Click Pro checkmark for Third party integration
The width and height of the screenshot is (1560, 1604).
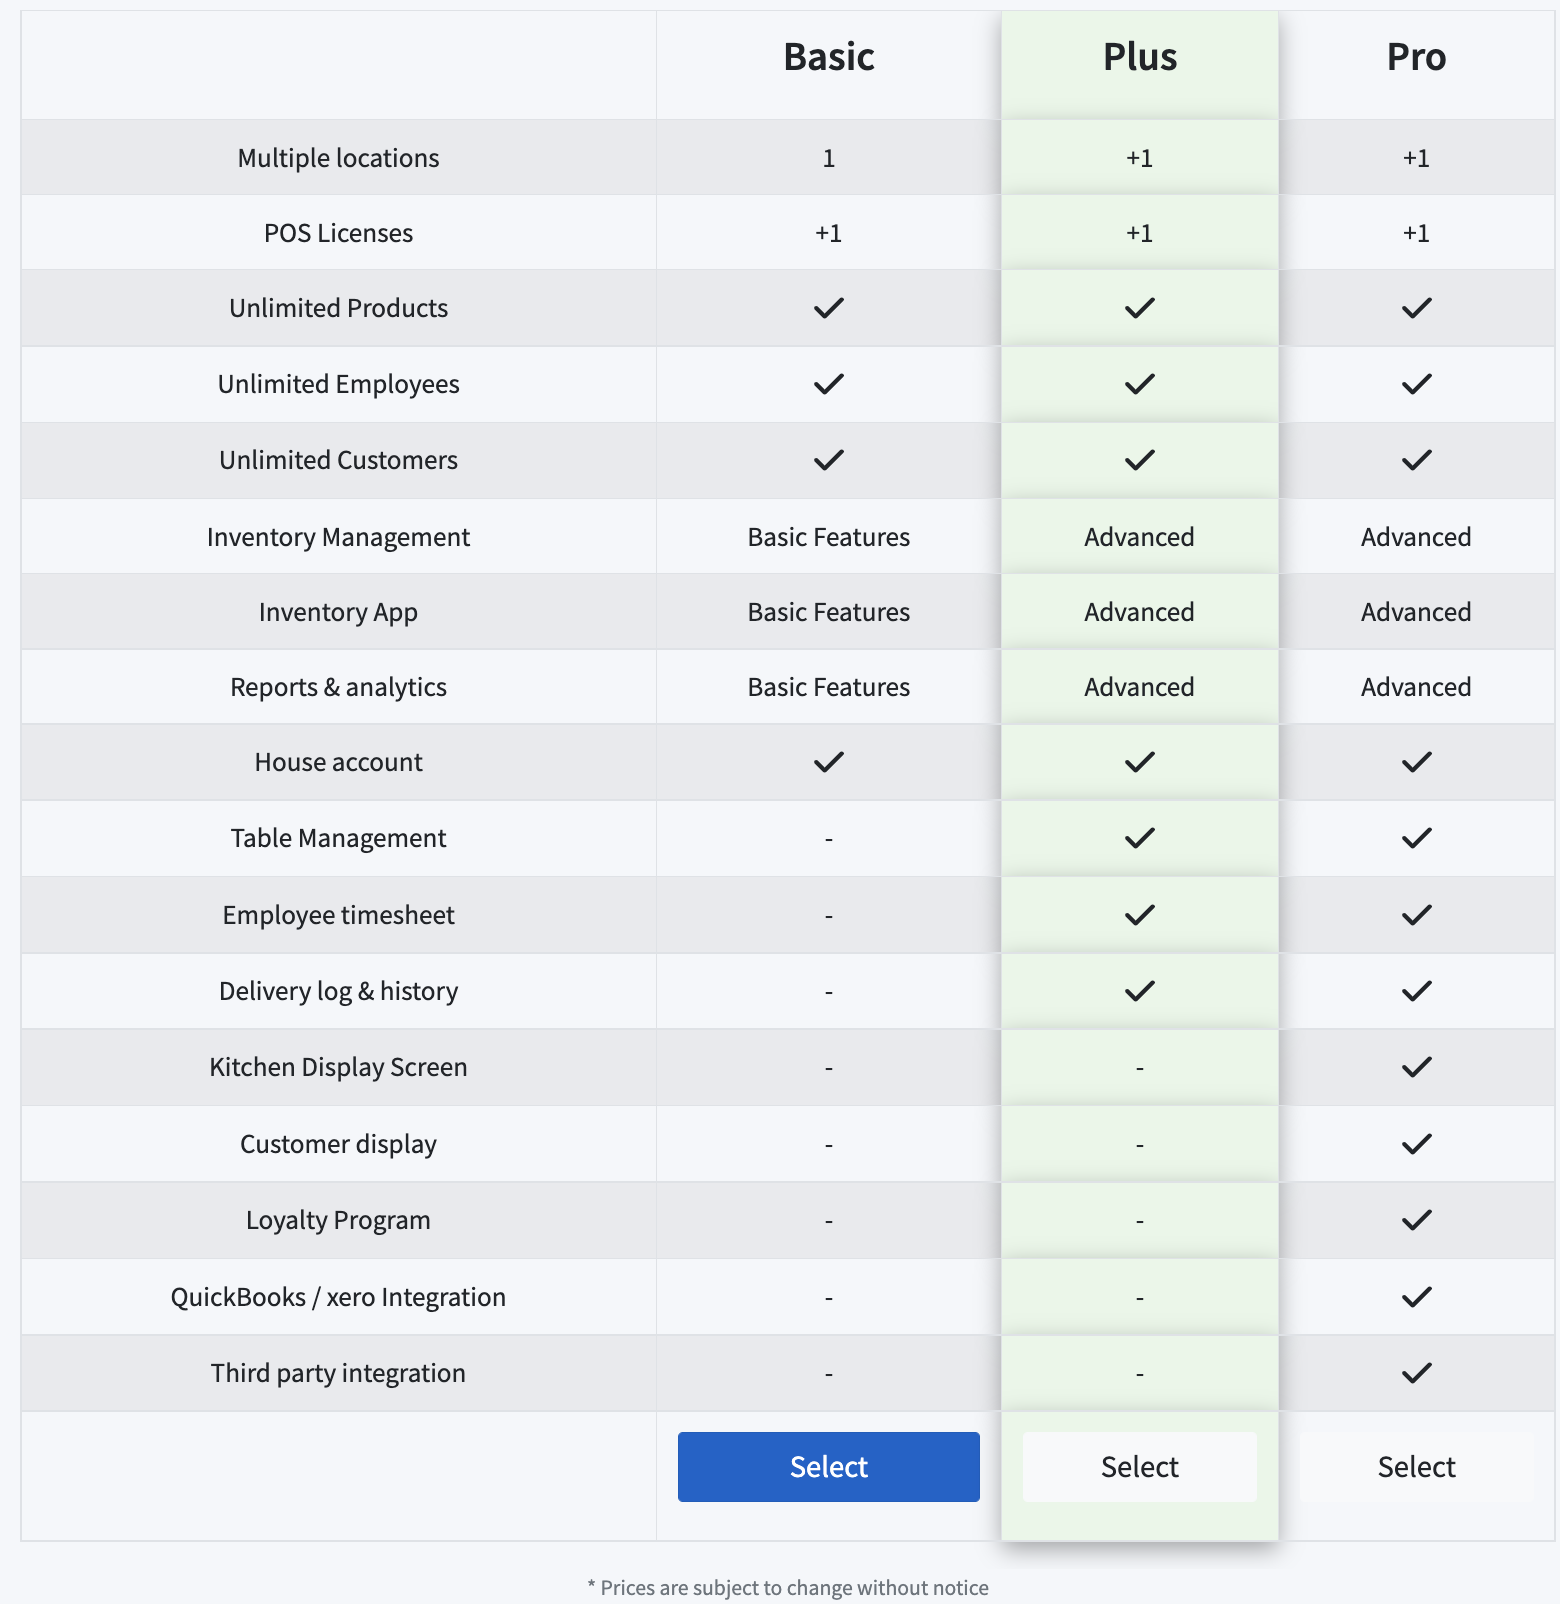click(x=1416, y=1373)
